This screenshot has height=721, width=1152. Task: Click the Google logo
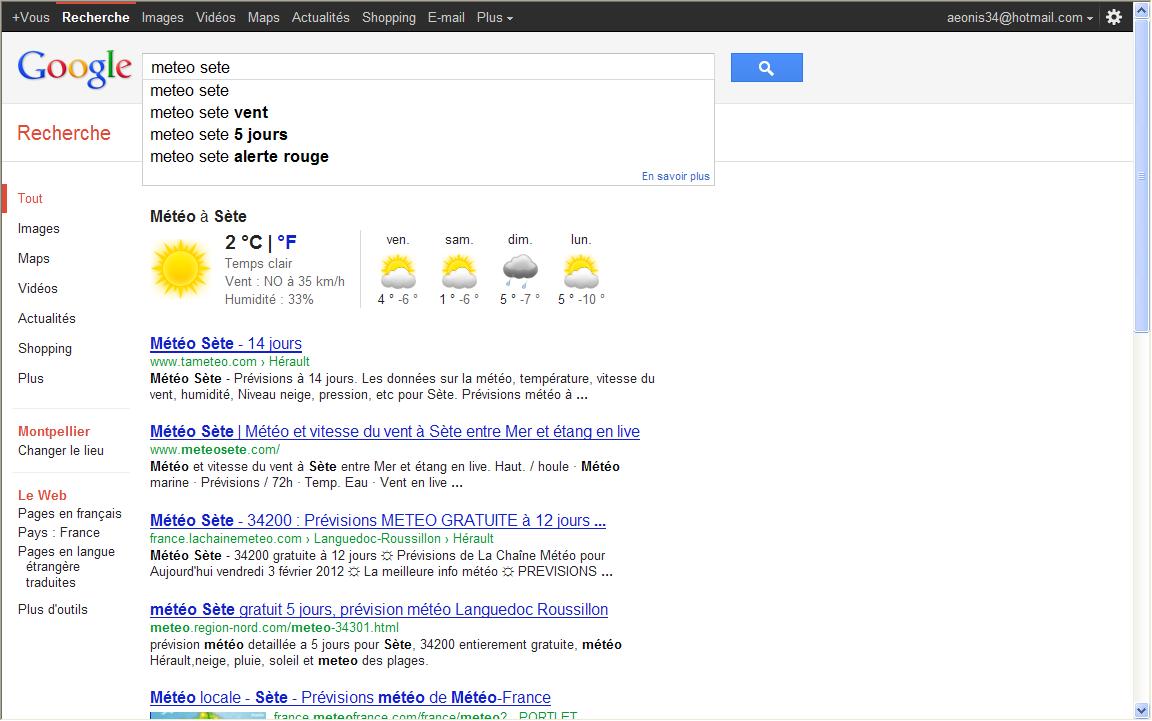(x=74, y=68)
